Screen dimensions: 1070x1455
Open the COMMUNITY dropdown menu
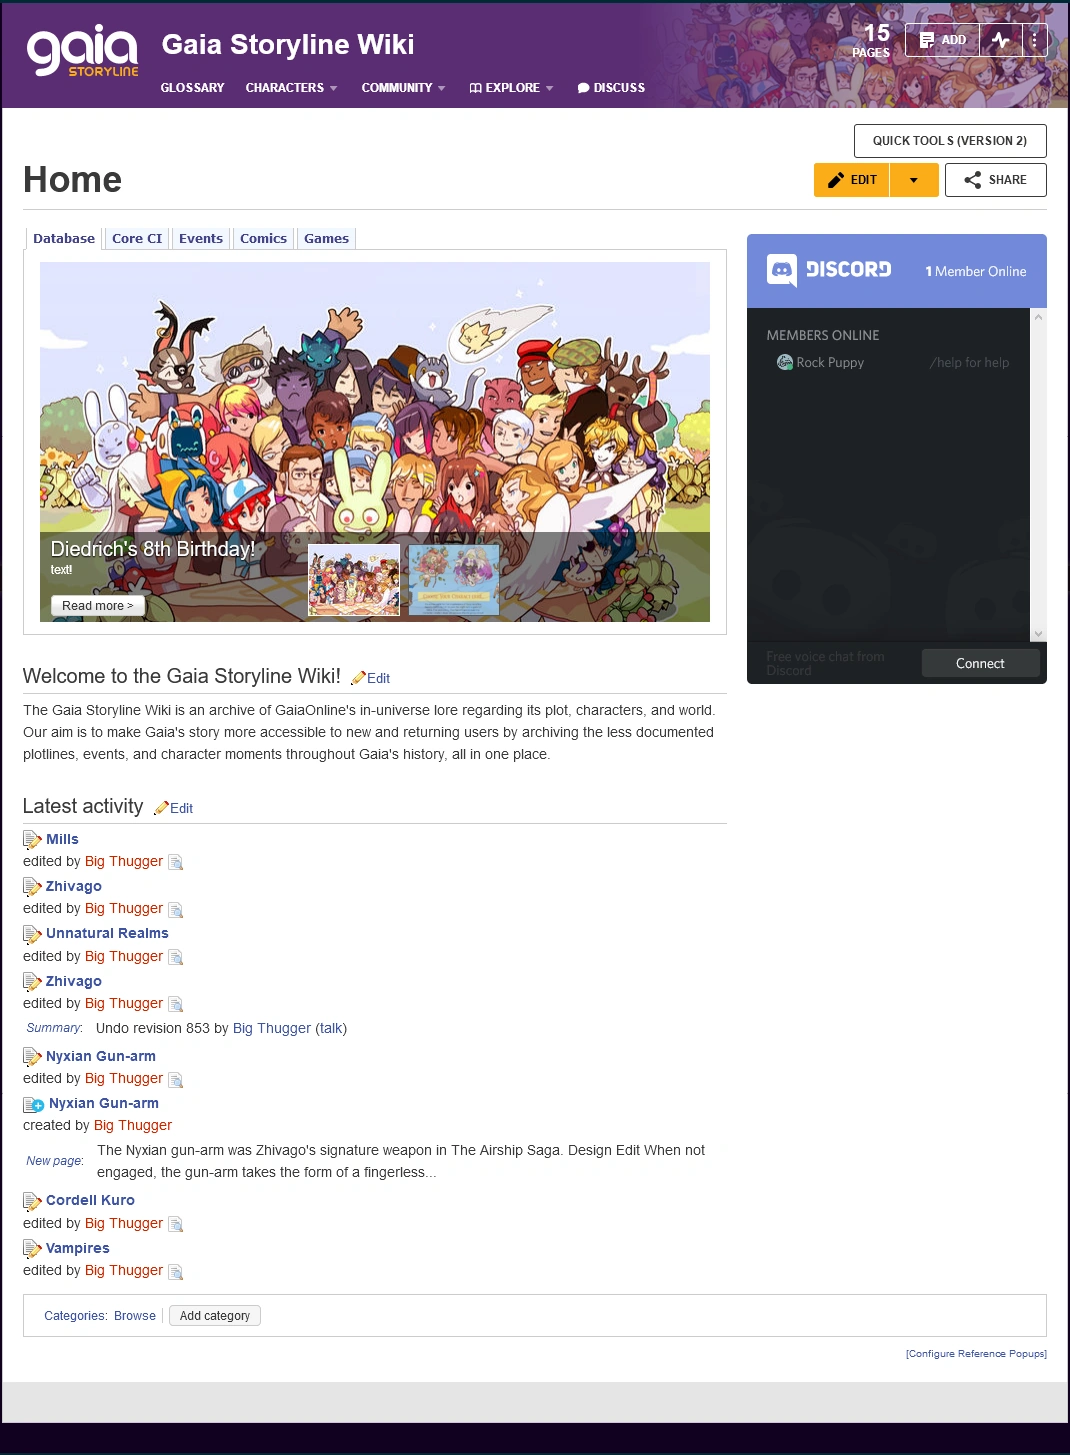tap(400, 88)
